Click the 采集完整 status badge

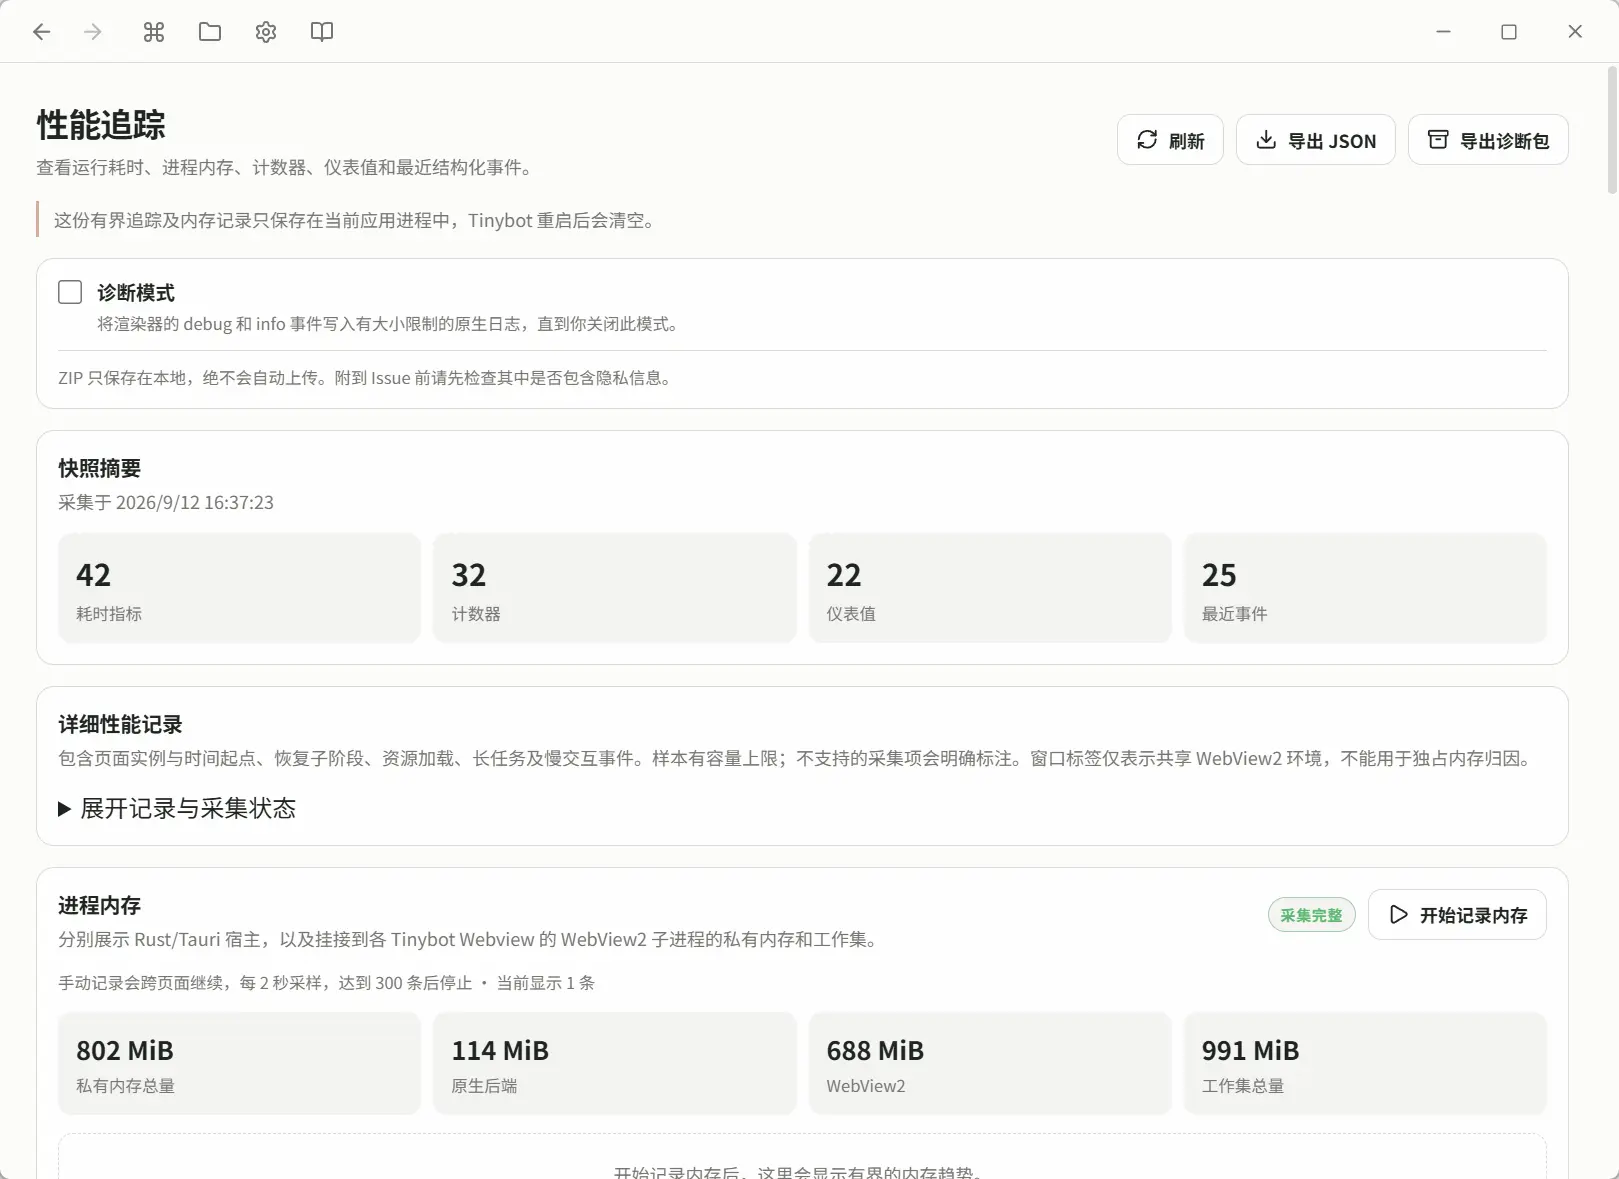1311,915
